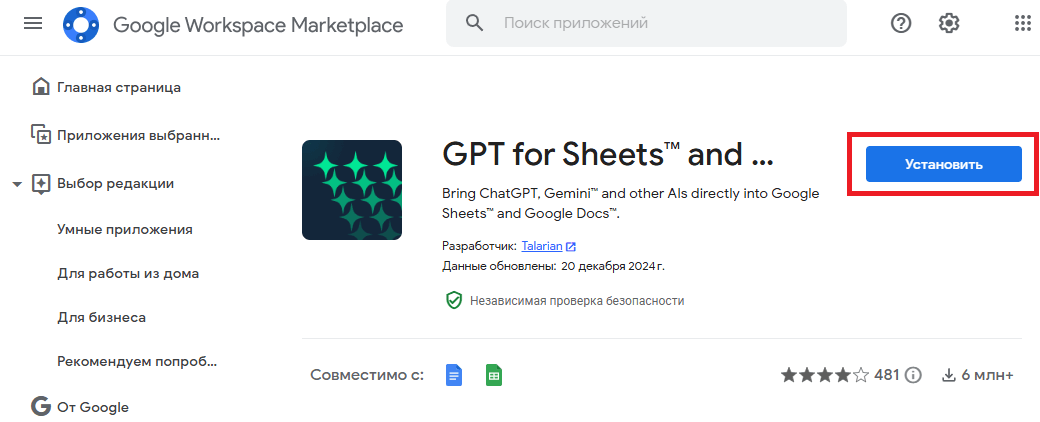Go to Главная страница
Image resolution: width=1040 pixels, height=422 pixels.
[x=118, y=87]
